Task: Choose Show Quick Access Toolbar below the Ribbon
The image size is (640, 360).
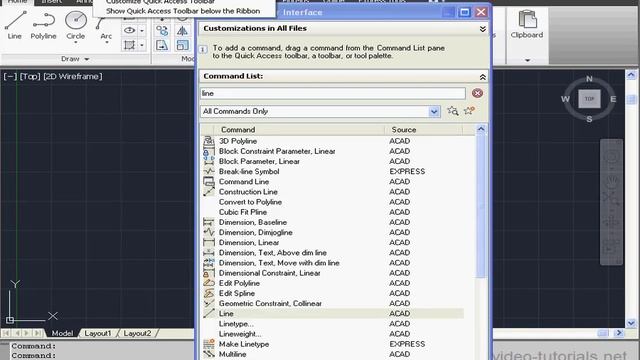Action: pos(183,11)
